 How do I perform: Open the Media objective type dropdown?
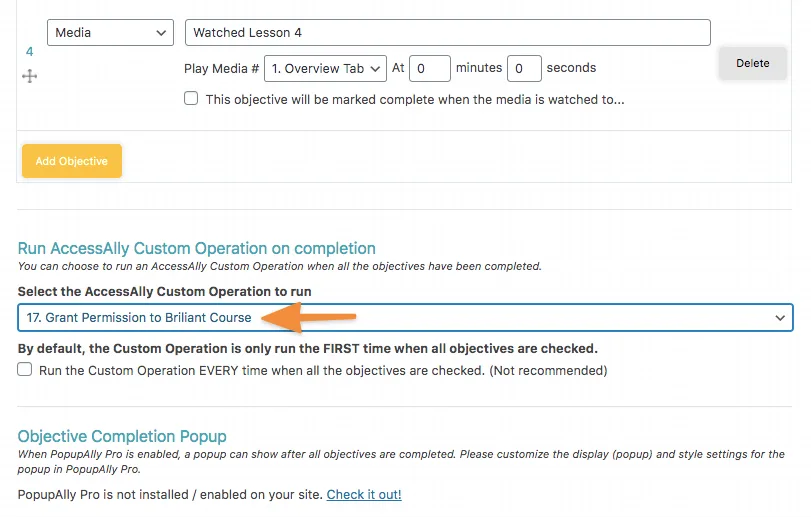[x=110, y=33]
